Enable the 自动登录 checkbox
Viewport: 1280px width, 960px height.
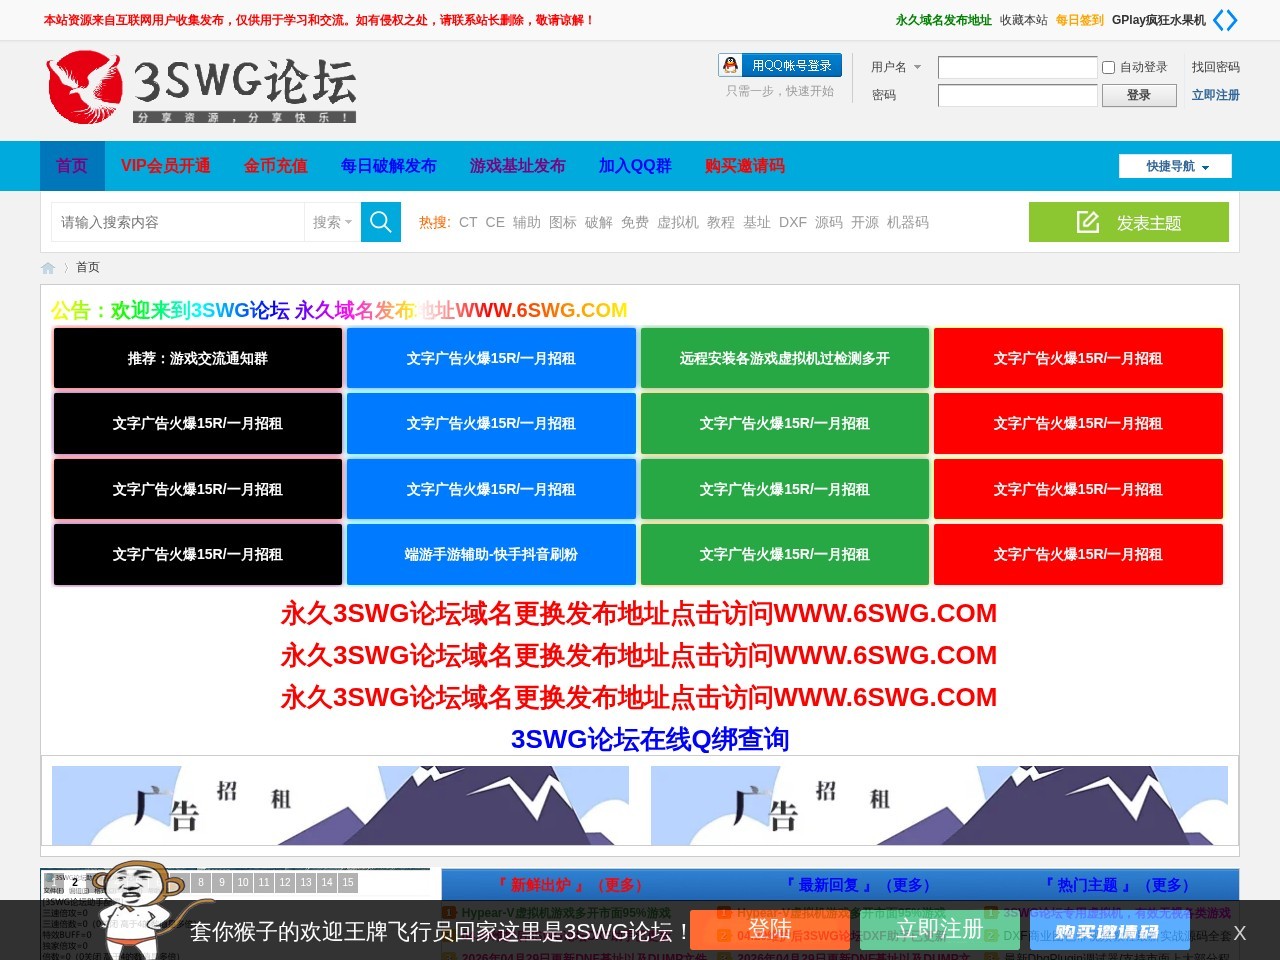(x=1108, y=67)
